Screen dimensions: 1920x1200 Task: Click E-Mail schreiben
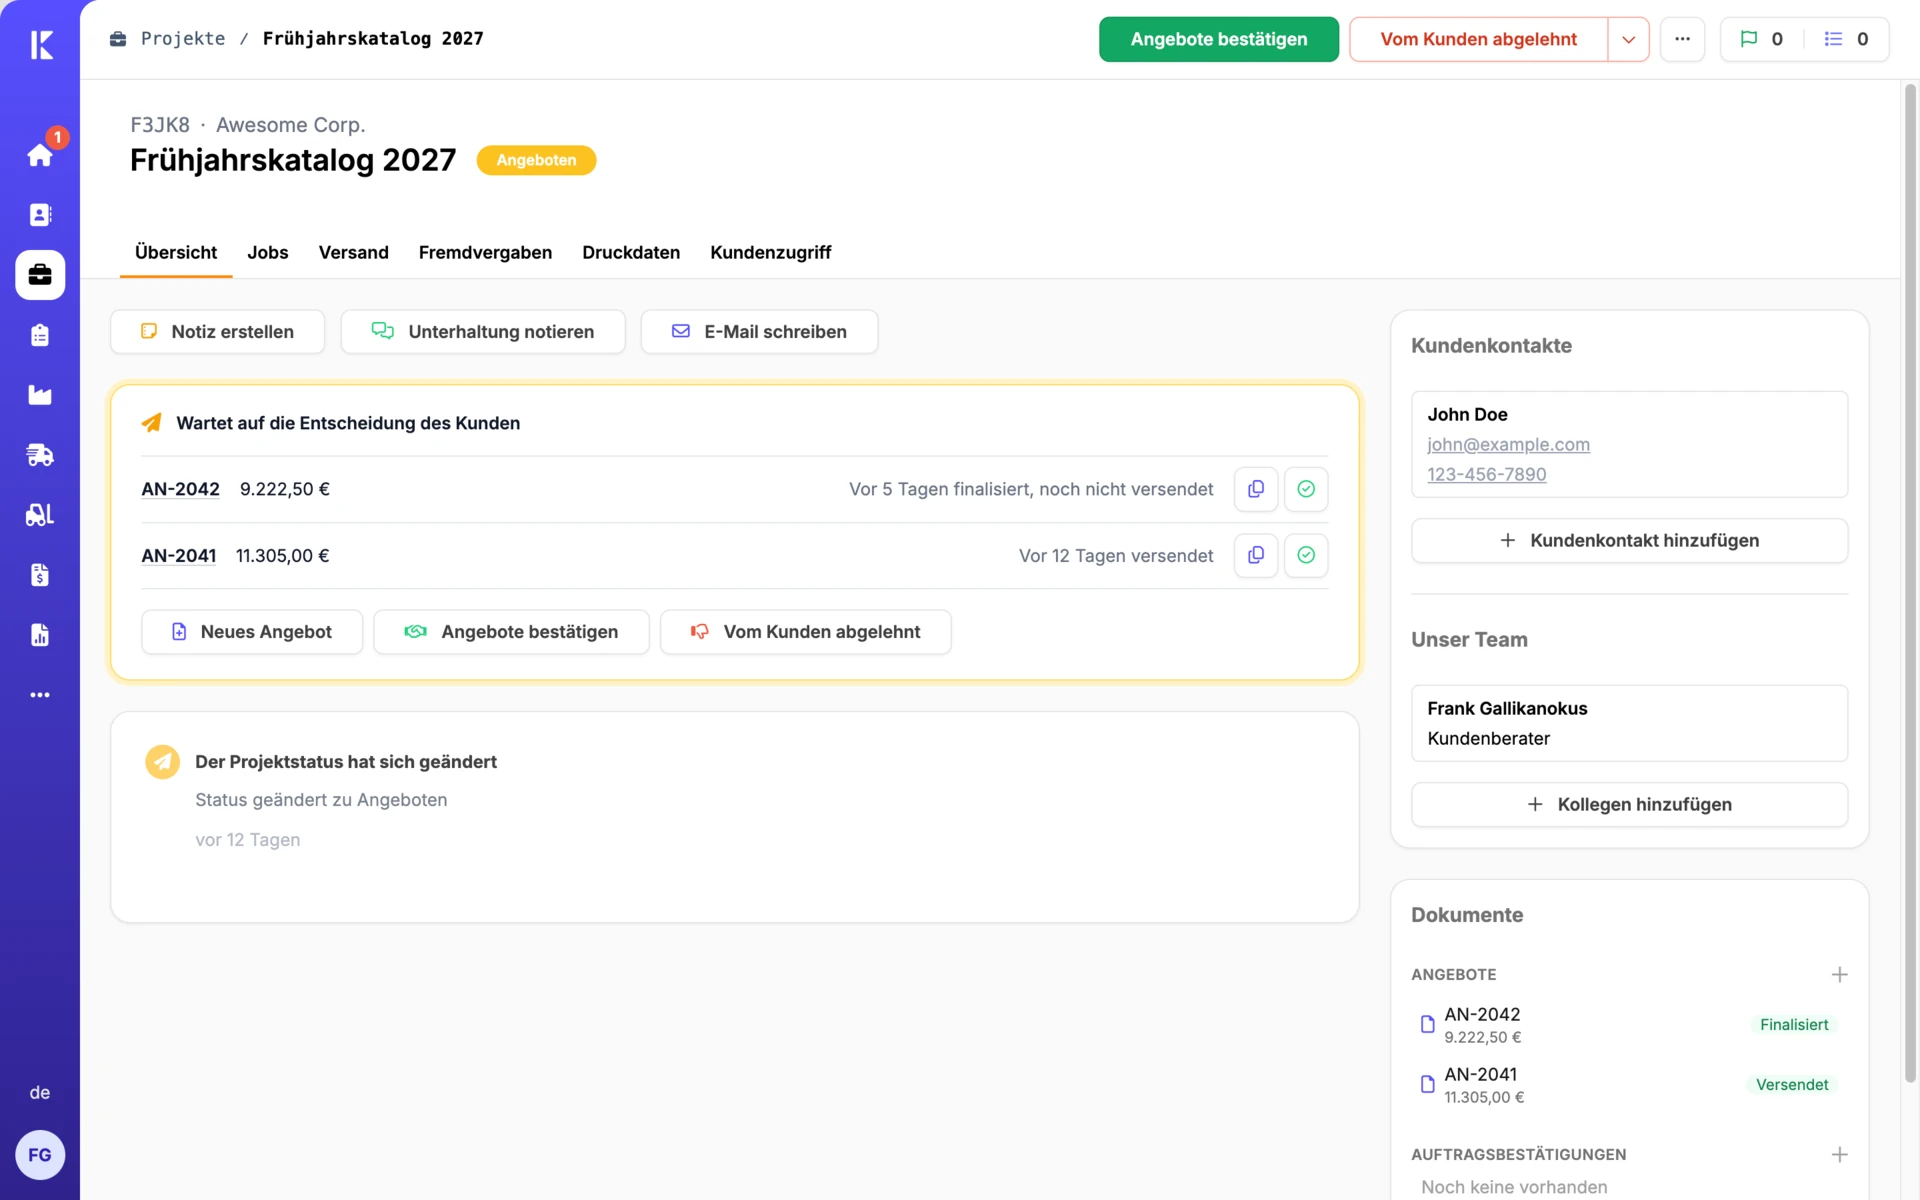point(760,332)
